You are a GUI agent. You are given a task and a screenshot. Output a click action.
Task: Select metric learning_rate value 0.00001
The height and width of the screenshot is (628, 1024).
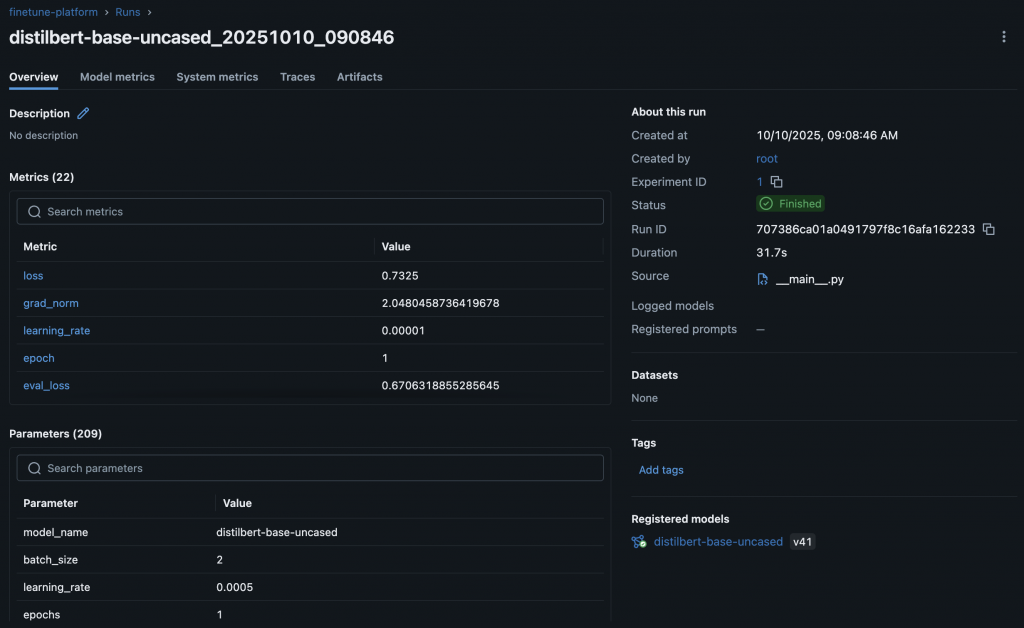(403, 330)
